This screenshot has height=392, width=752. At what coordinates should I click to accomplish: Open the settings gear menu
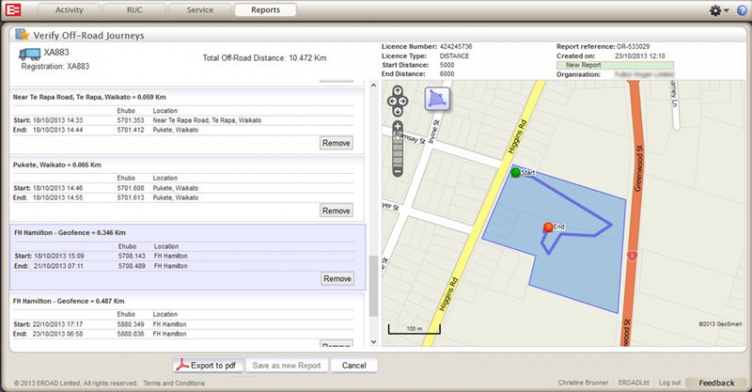pos(719,10)
